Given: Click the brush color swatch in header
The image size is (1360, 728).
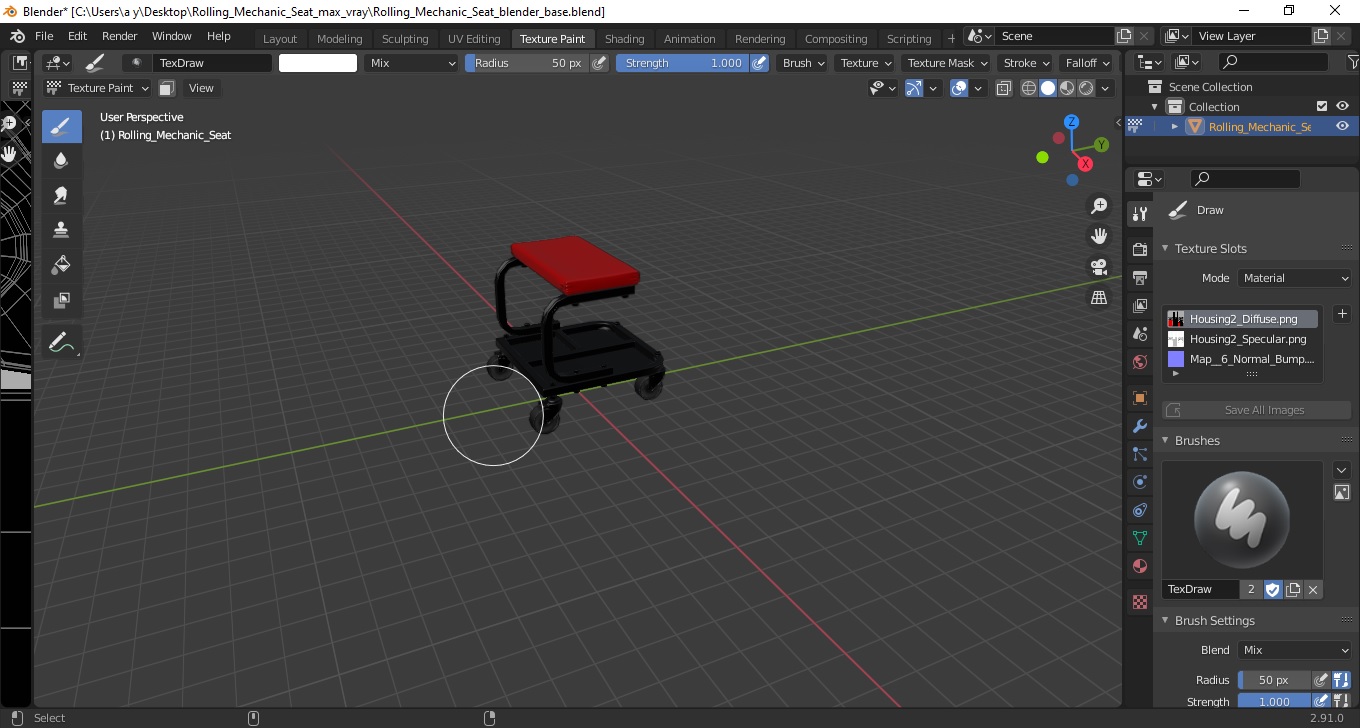Looking at the screenshot, I should coord(318,63).
